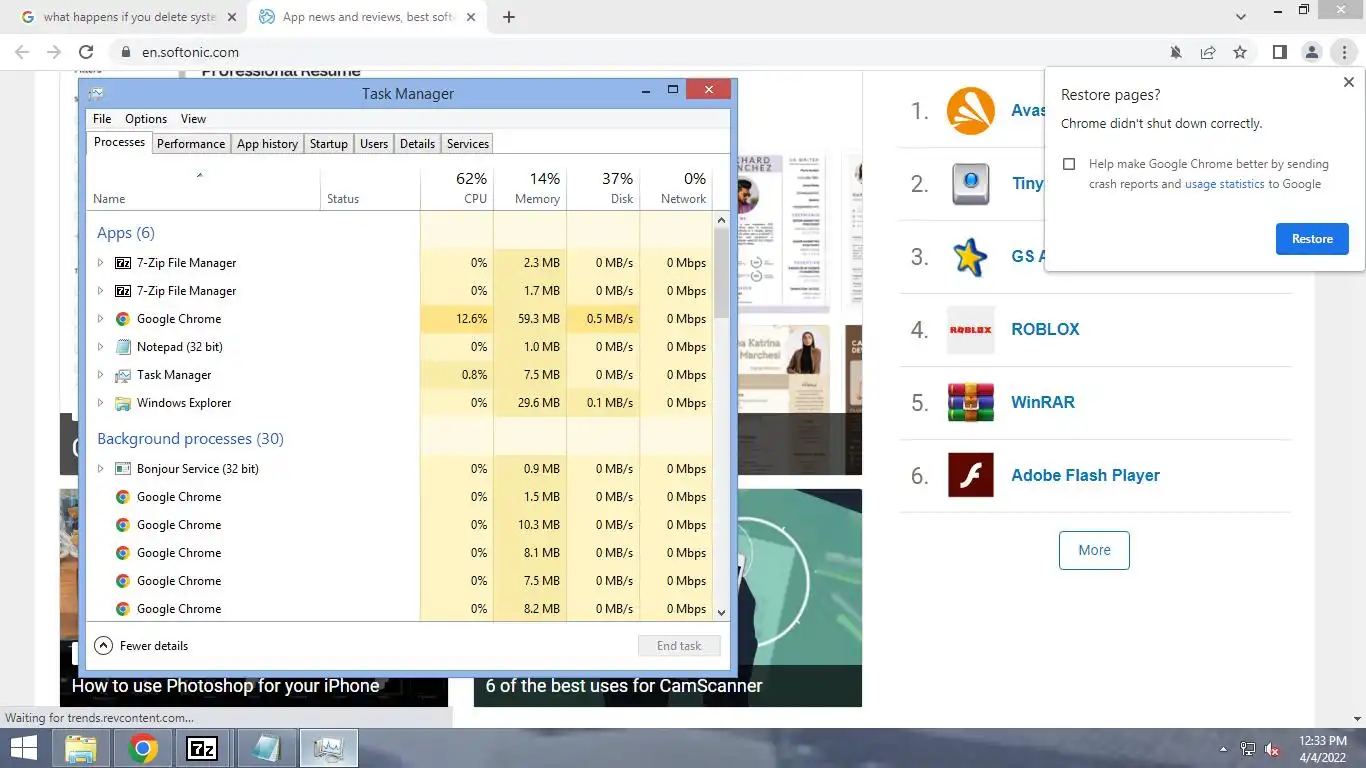Reload the Chrome page
Screen dimensions: 1366x768
pos(86,52)
